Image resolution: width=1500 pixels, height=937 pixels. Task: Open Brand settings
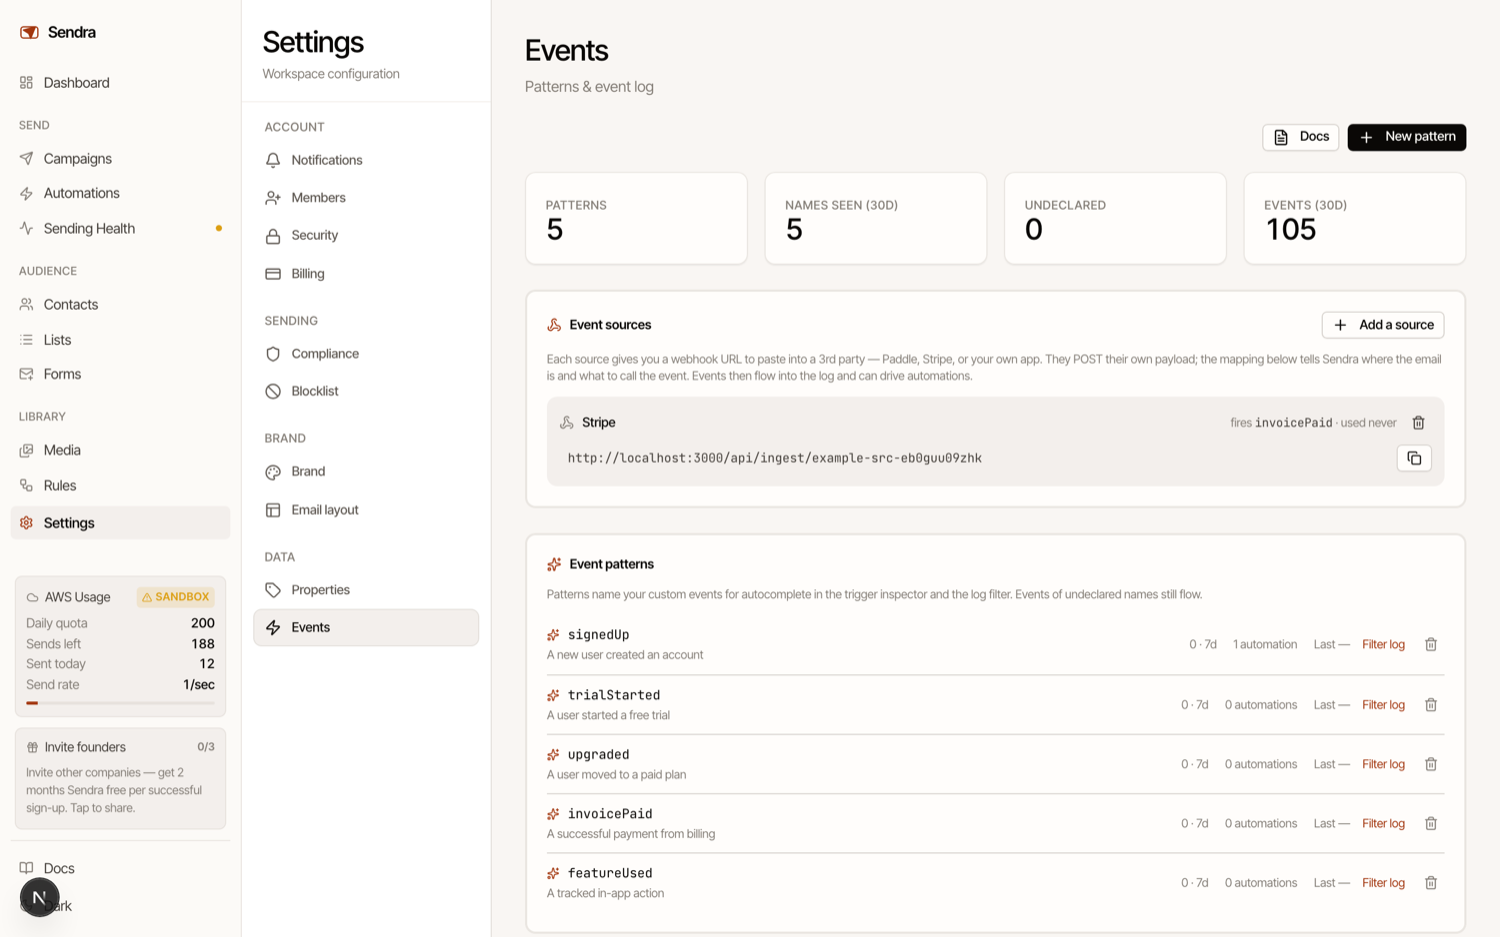coord(366,471)
